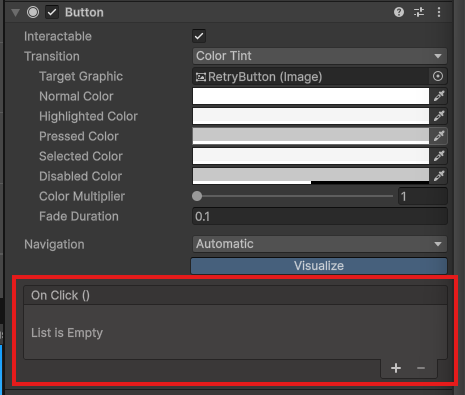The height and width of the screenshot is (395, 465).
Task: Uncheck the Interactable checkbox
Action: point(199,36)
